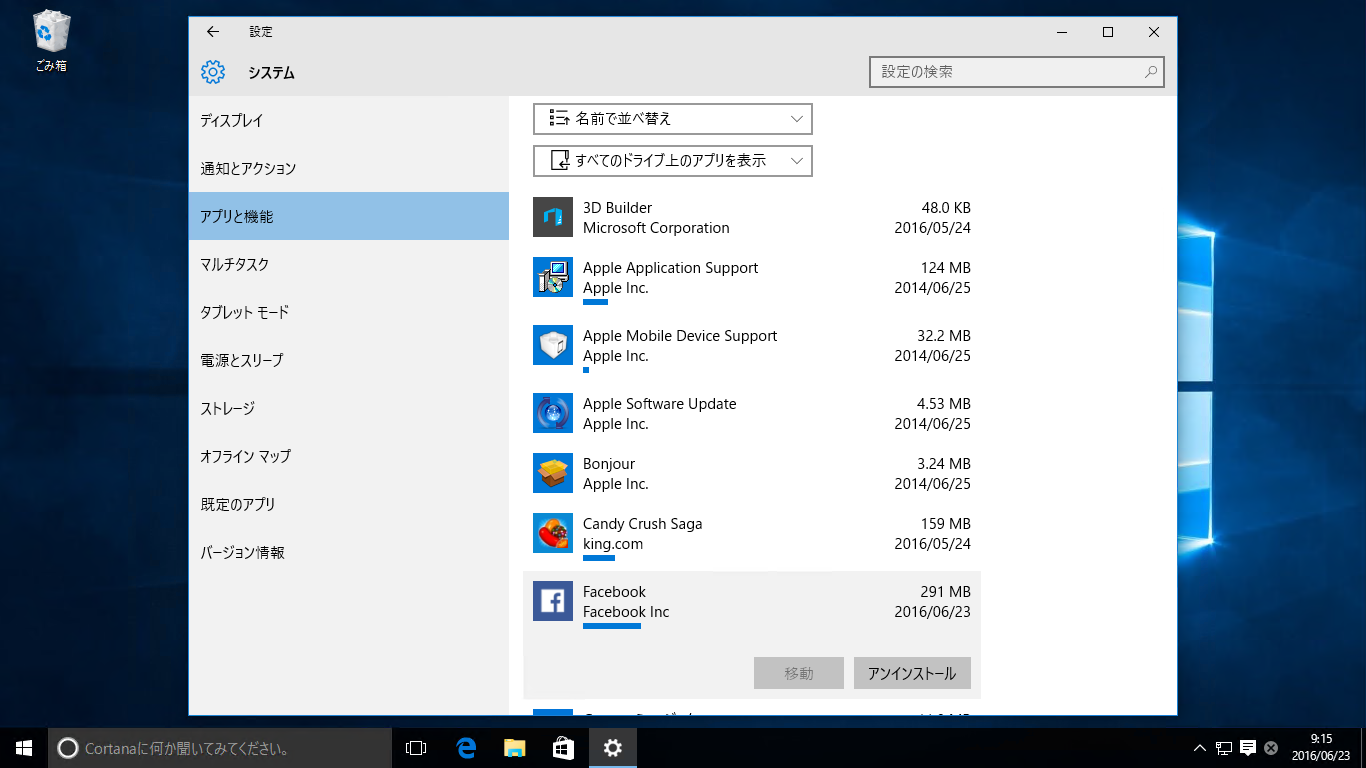Open the 名前で並べ替え sort dropdown
The height and width of the screenshot is (768, 1366).
673,119
